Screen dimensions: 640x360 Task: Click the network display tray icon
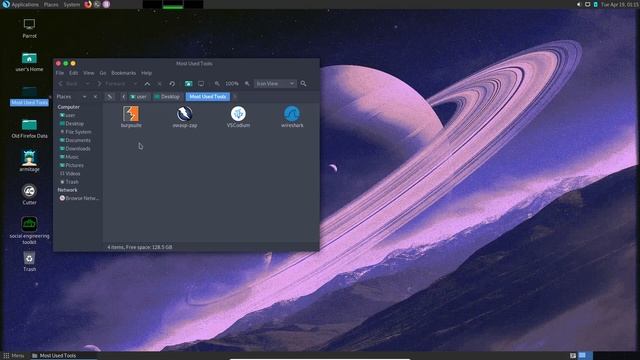587,4
